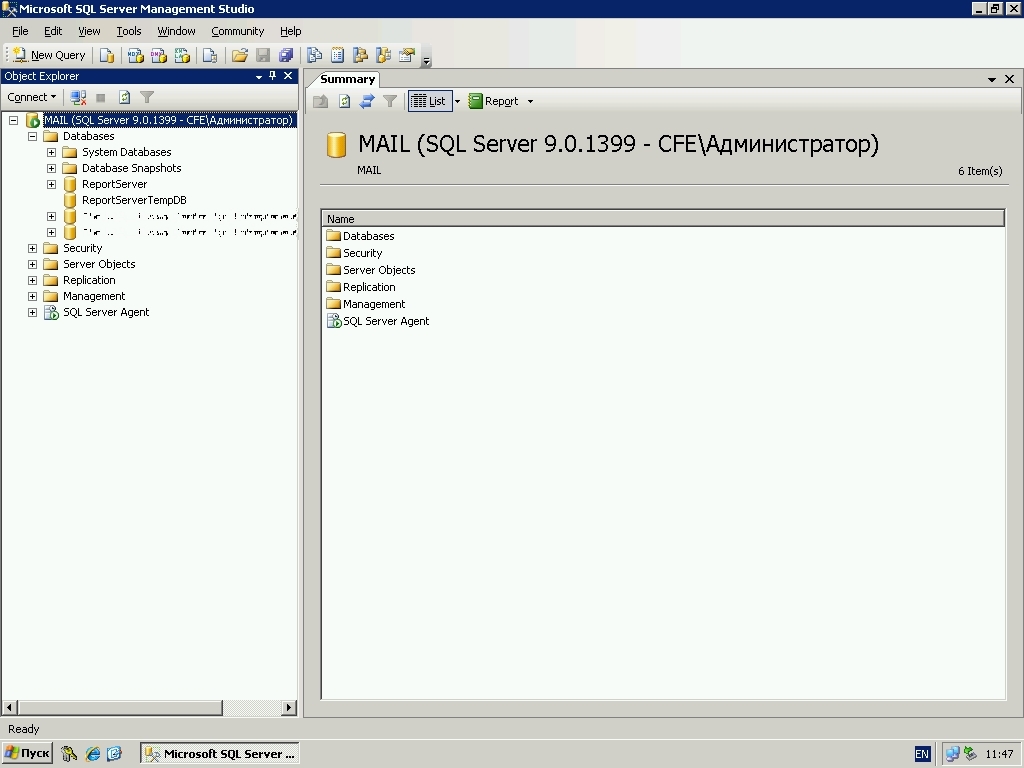1024x768 pixels.
Task: Expand the Management tree node
Action: [x=32, y=296]
